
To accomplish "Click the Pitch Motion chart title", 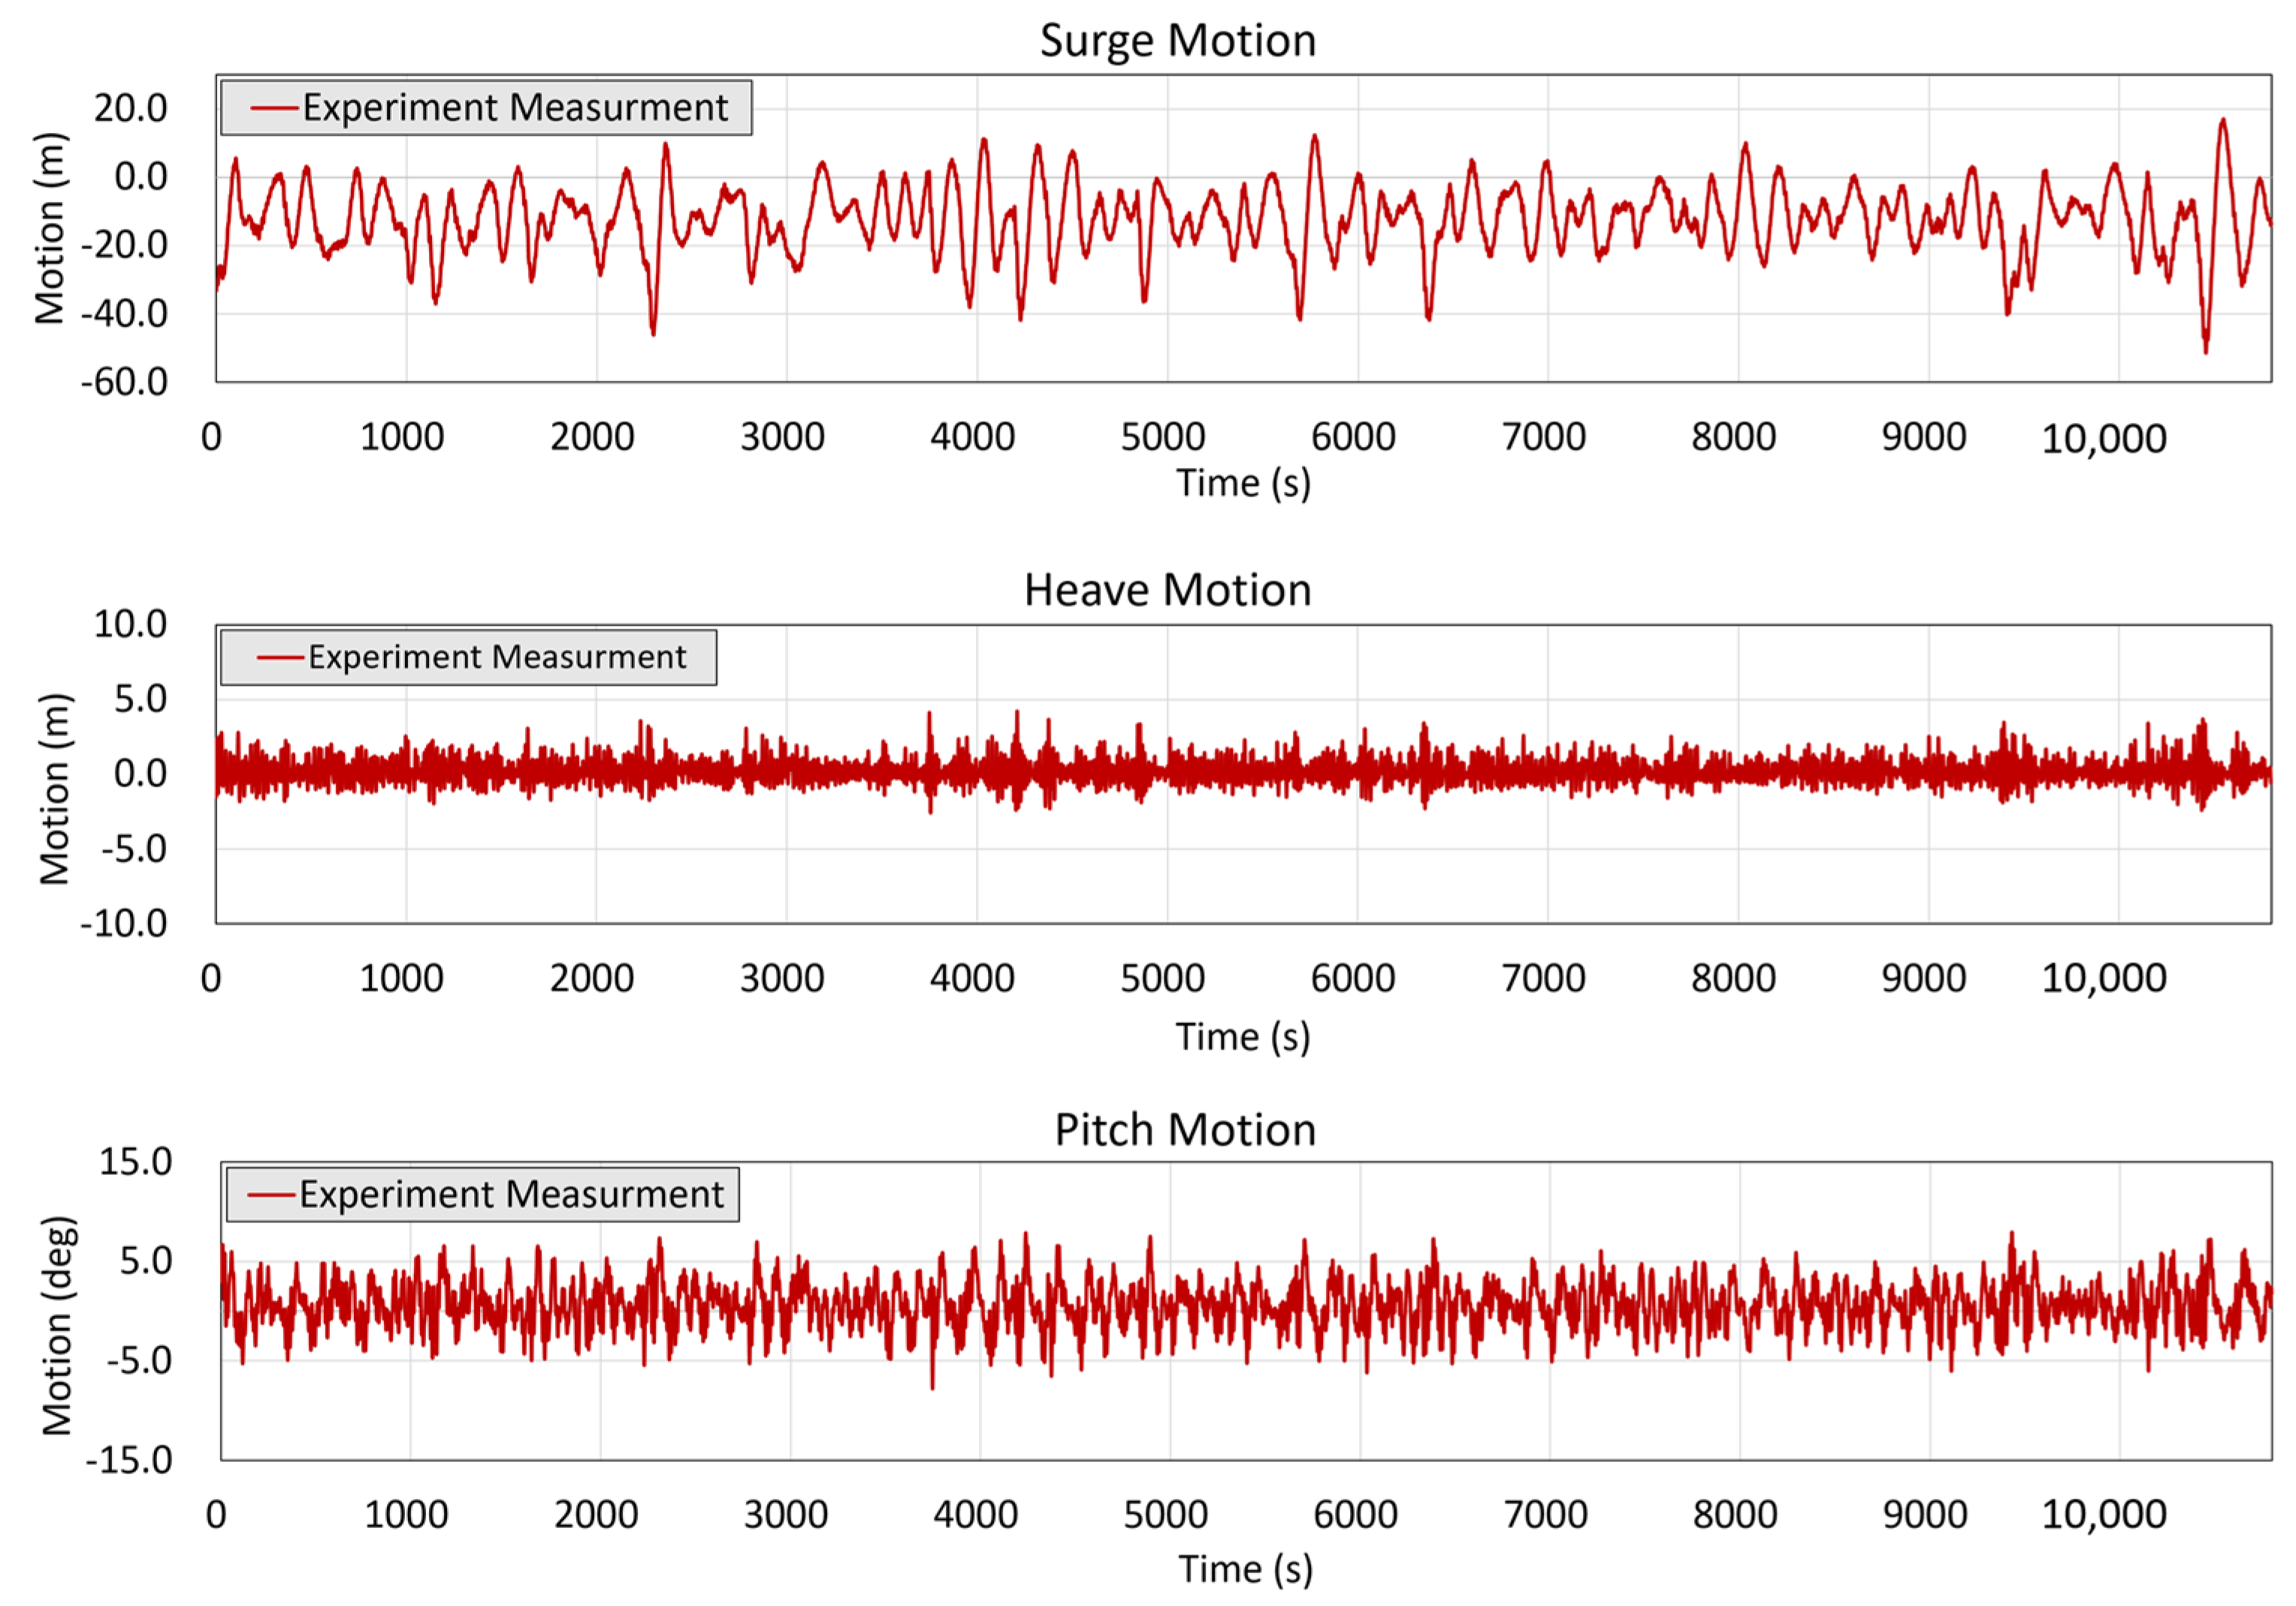I will [x=1185, y=1130].
